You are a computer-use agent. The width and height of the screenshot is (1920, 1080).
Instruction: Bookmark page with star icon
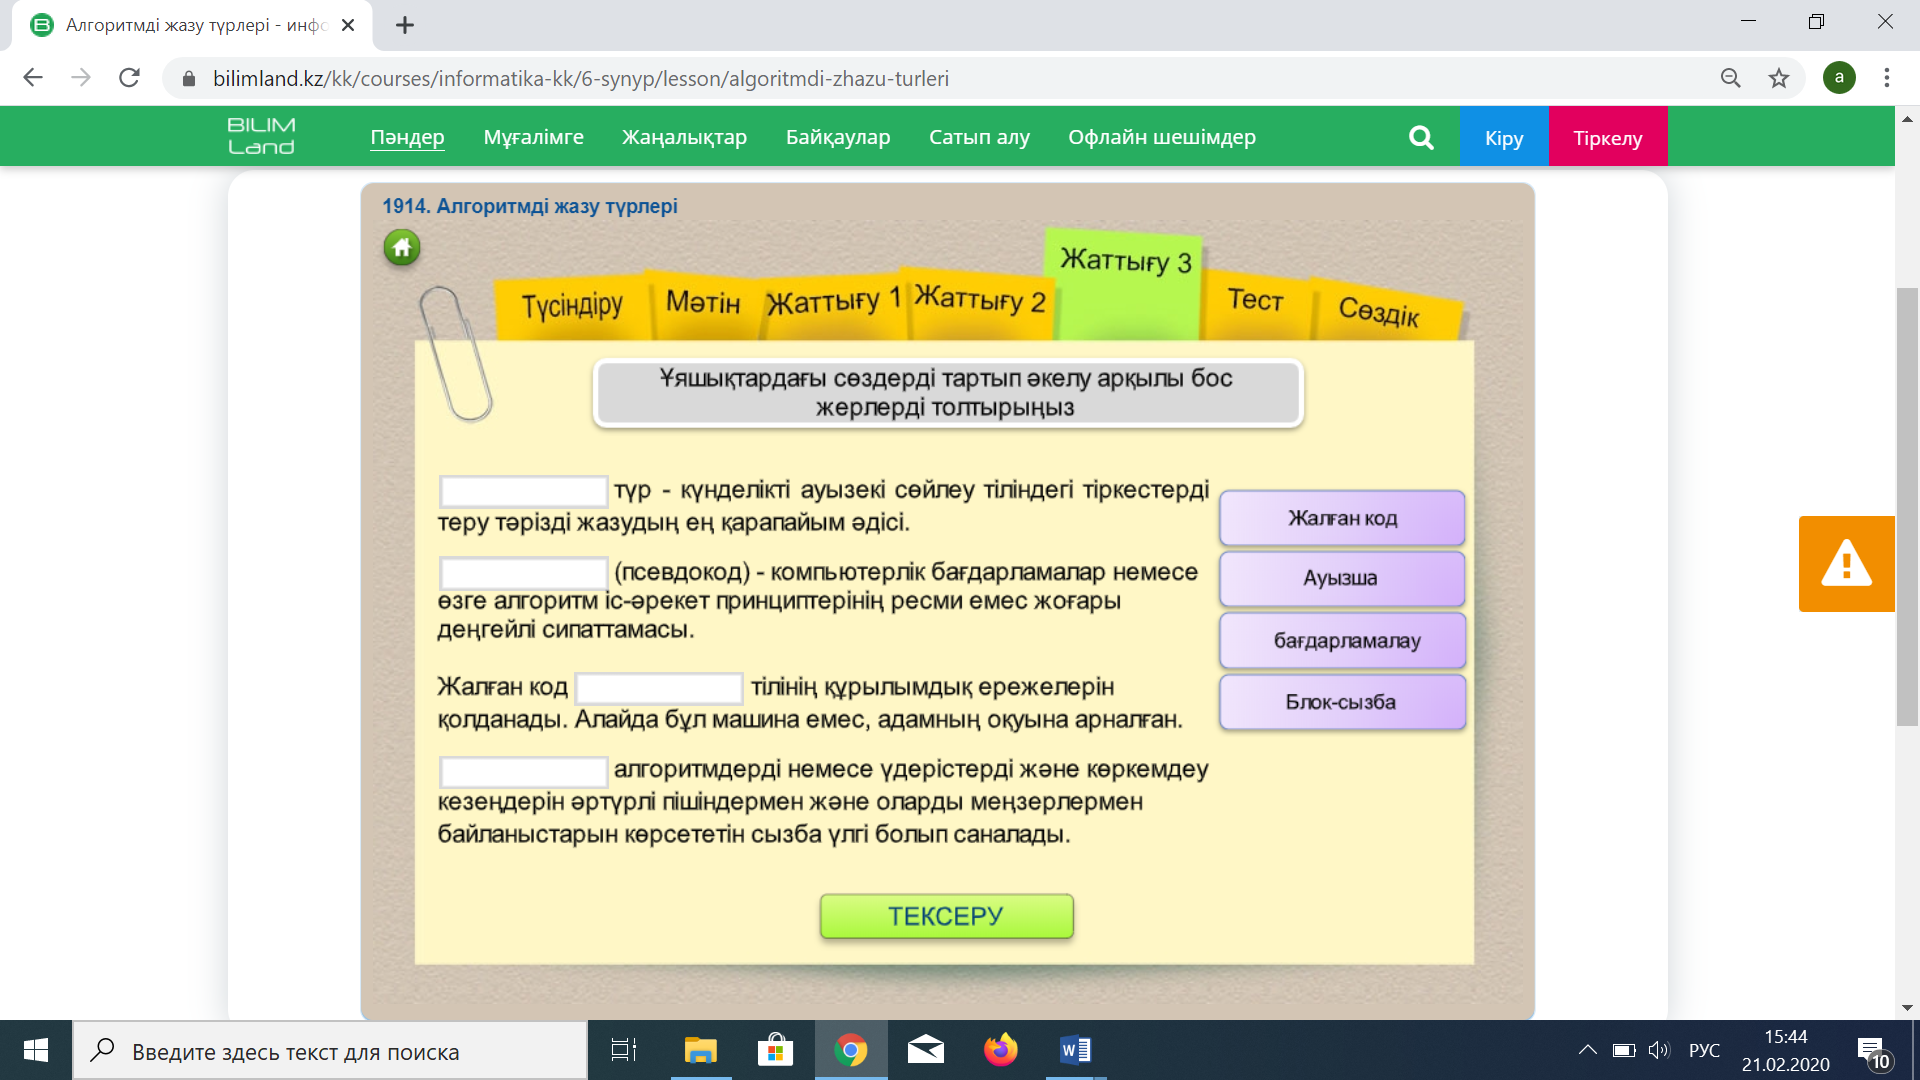[x=1779, y=78]
